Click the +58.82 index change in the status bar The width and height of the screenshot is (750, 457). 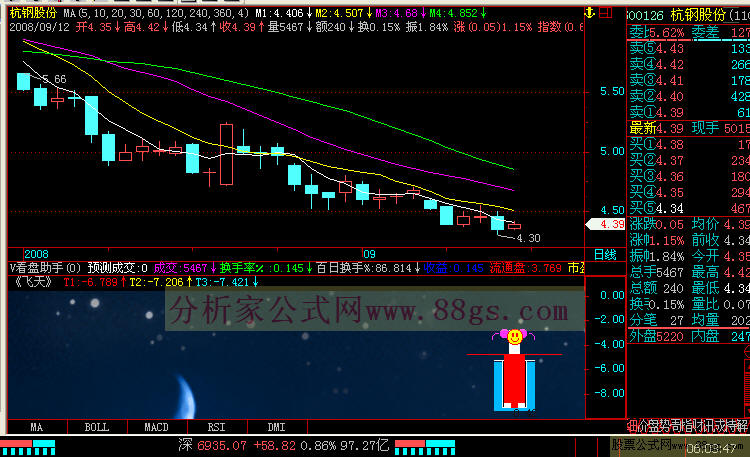point(274,446)
